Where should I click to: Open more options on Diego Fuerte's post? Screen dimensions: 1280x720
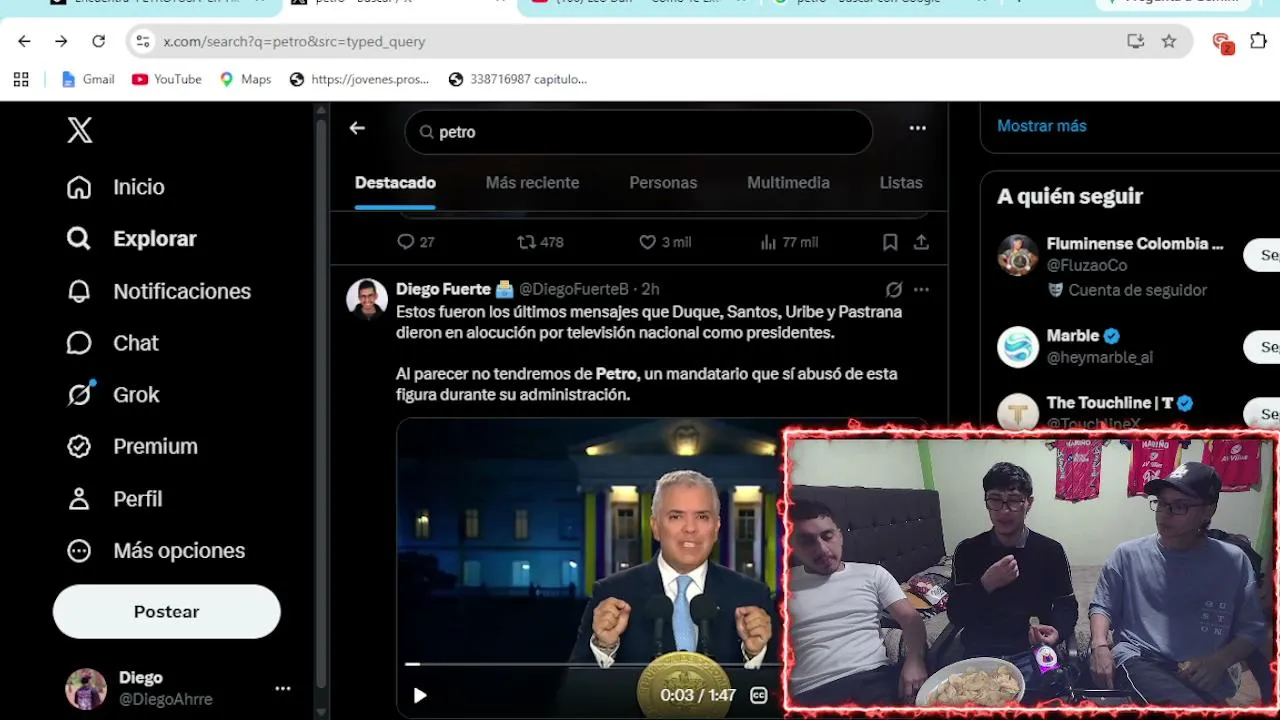tap(921, 289)
